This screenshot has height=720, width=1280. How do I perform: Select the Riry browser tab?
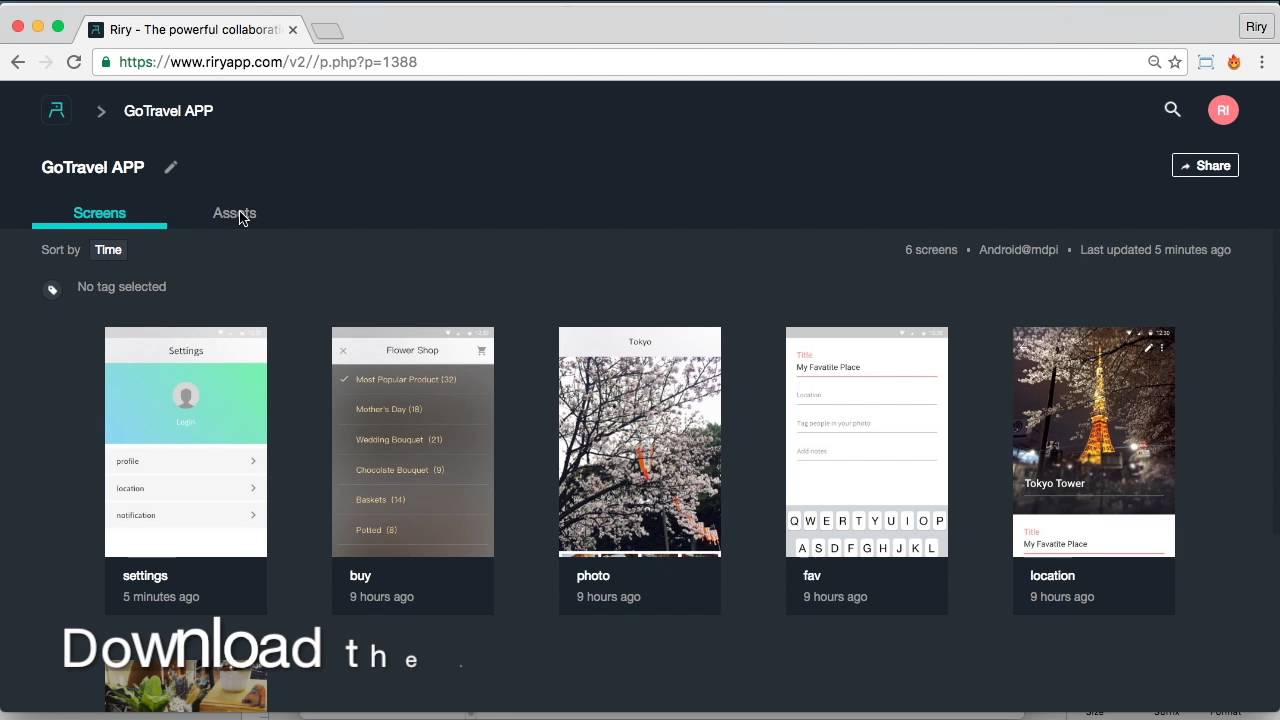[192, 30]
